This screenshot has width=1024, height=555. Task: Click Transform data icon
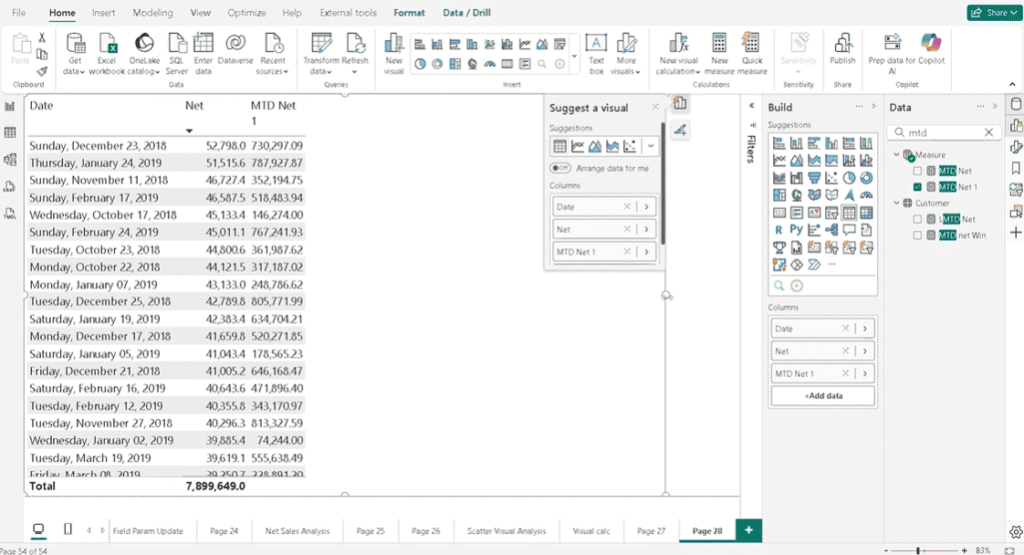pos(321,54)
